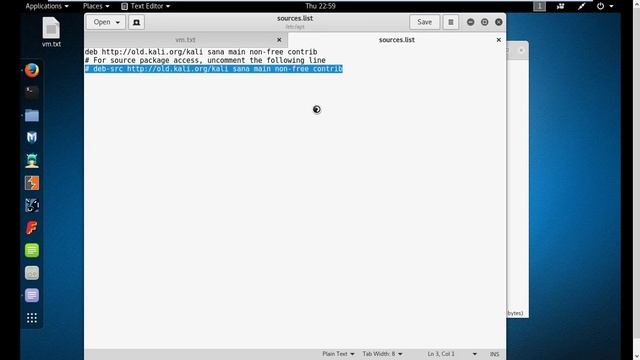Click the workspace indicator in top bar
The image size is (640, 360).
pyautogui.click(x=539, y=6)
